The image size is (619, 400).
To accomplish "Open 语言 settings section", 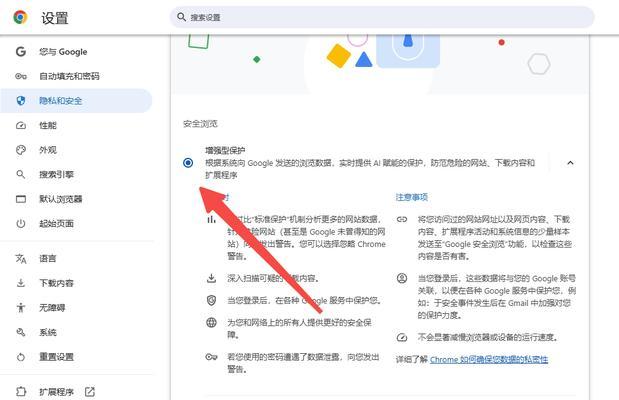I will 48,259.
